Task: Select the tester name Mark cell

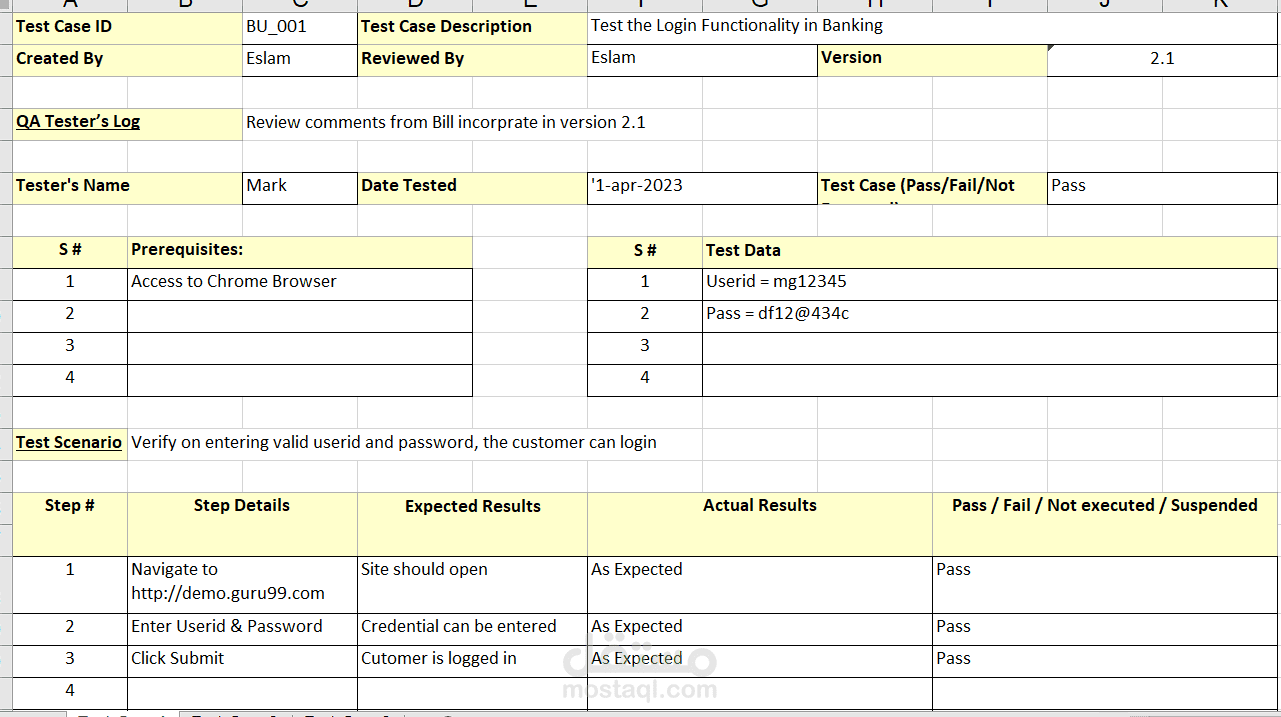Action: [x=300, y=188]
